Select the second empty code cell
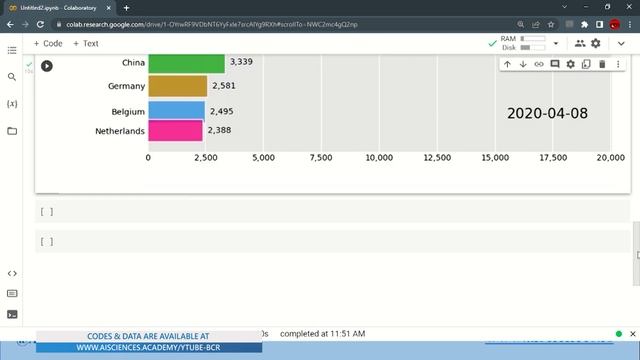 333,241
